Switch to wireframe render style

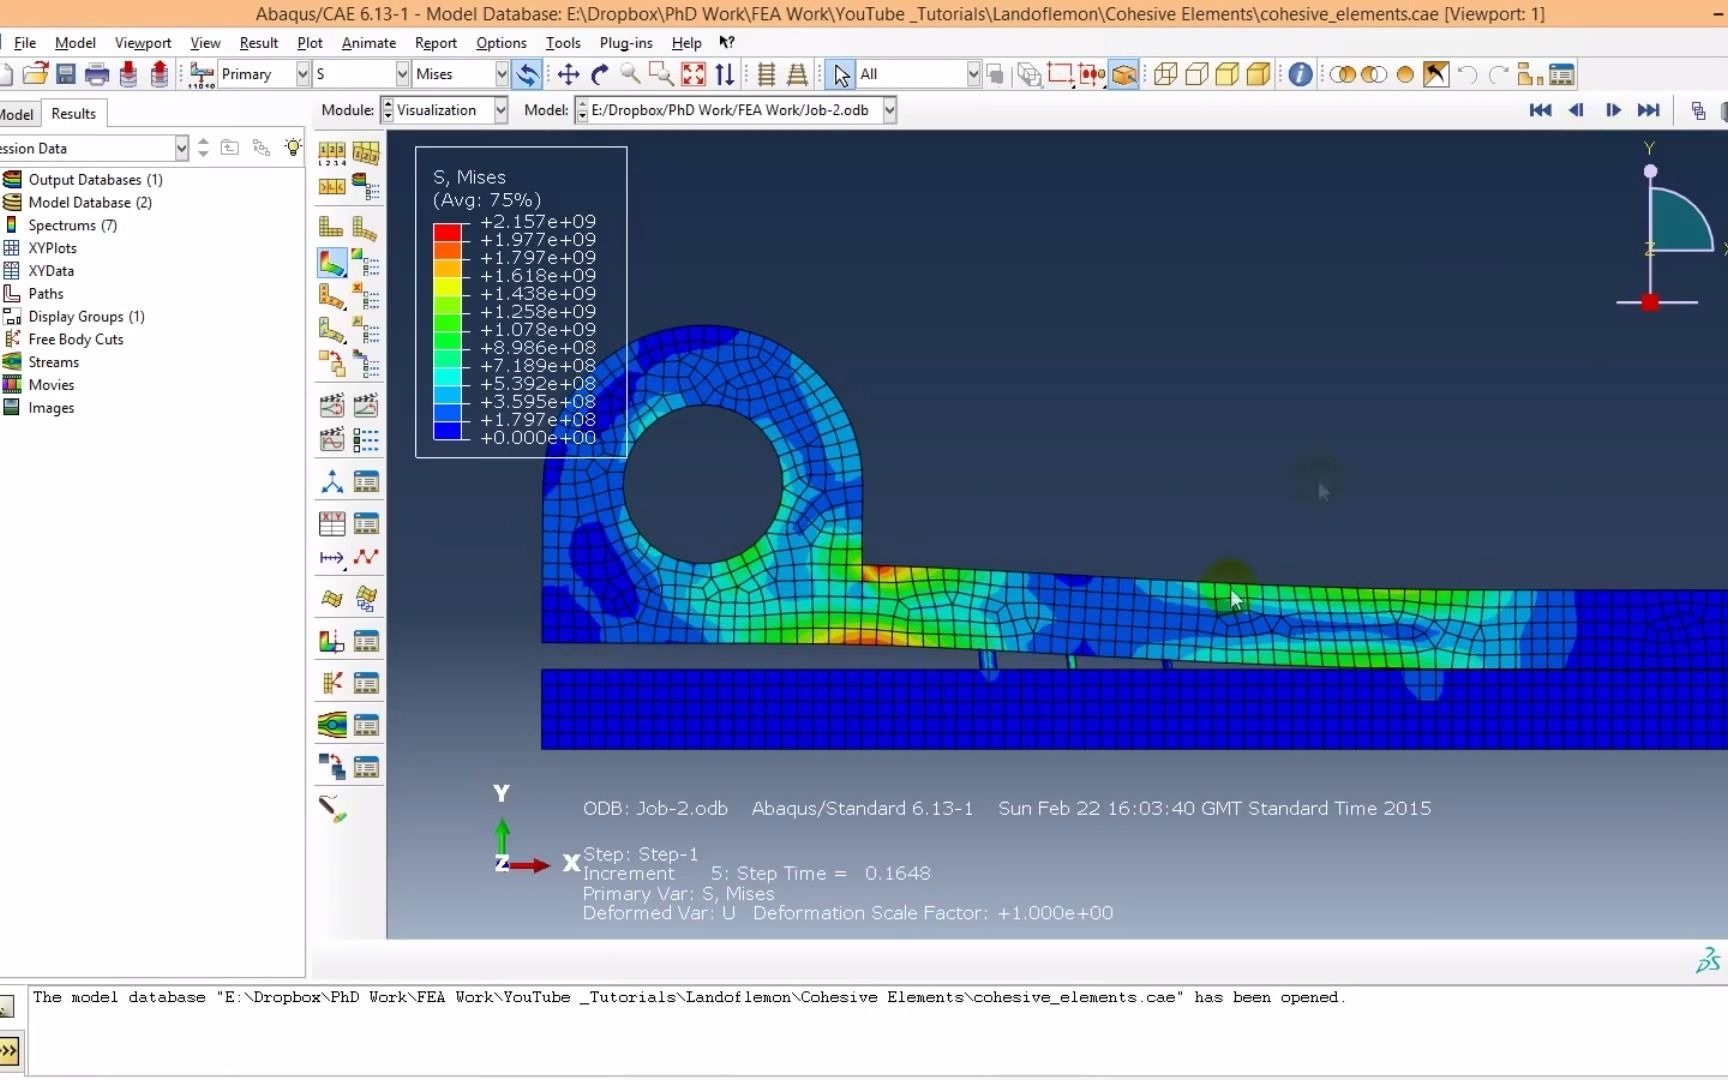click(1163, 73)
